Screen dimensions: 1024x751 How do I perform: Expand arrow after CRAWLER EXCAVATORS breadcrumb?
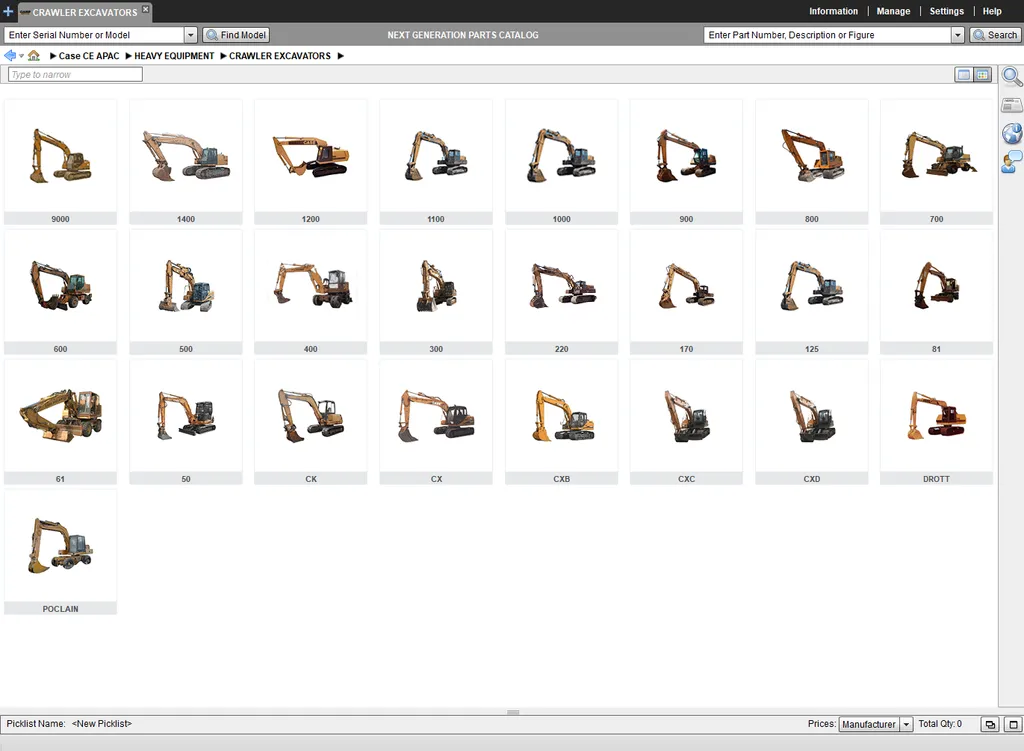[340, 56]
